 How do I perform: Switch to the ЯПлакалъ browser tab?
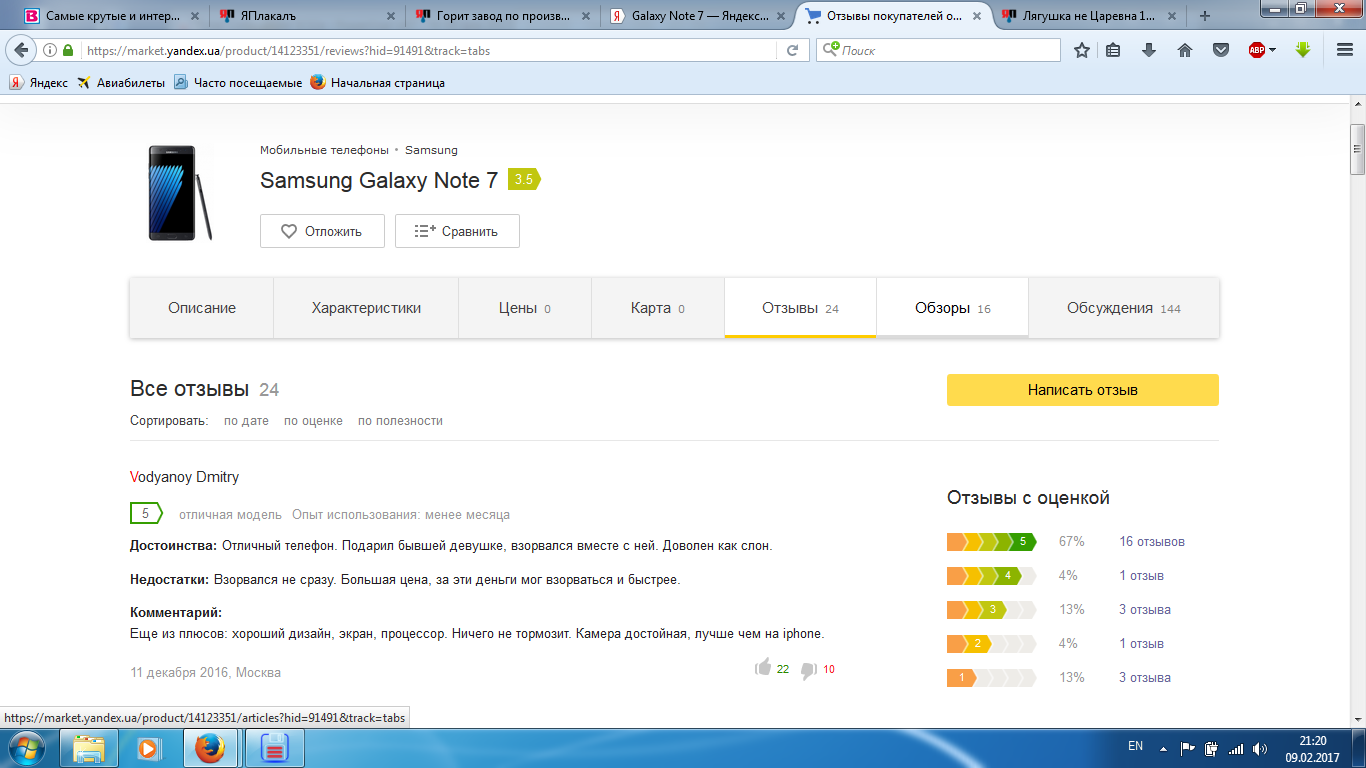point(307,16)
